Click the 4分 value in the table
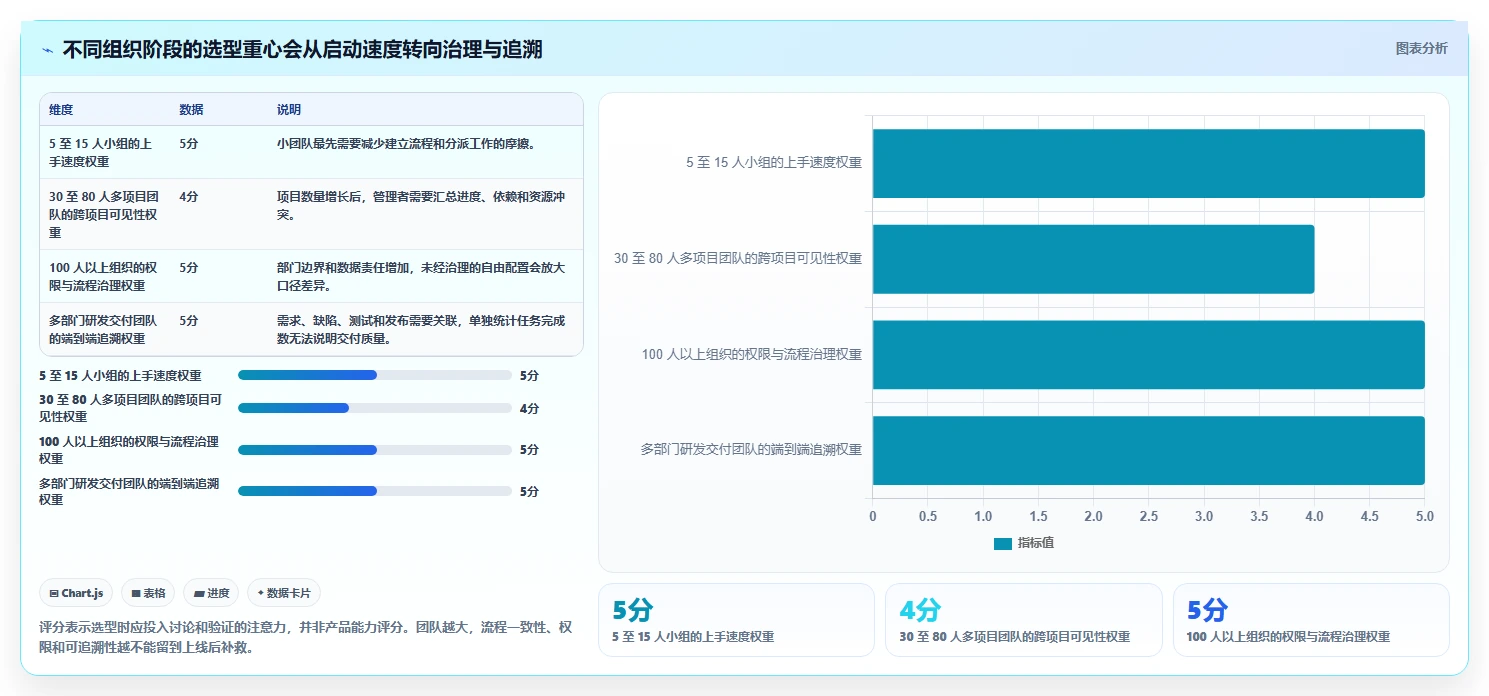 (189, 197)
